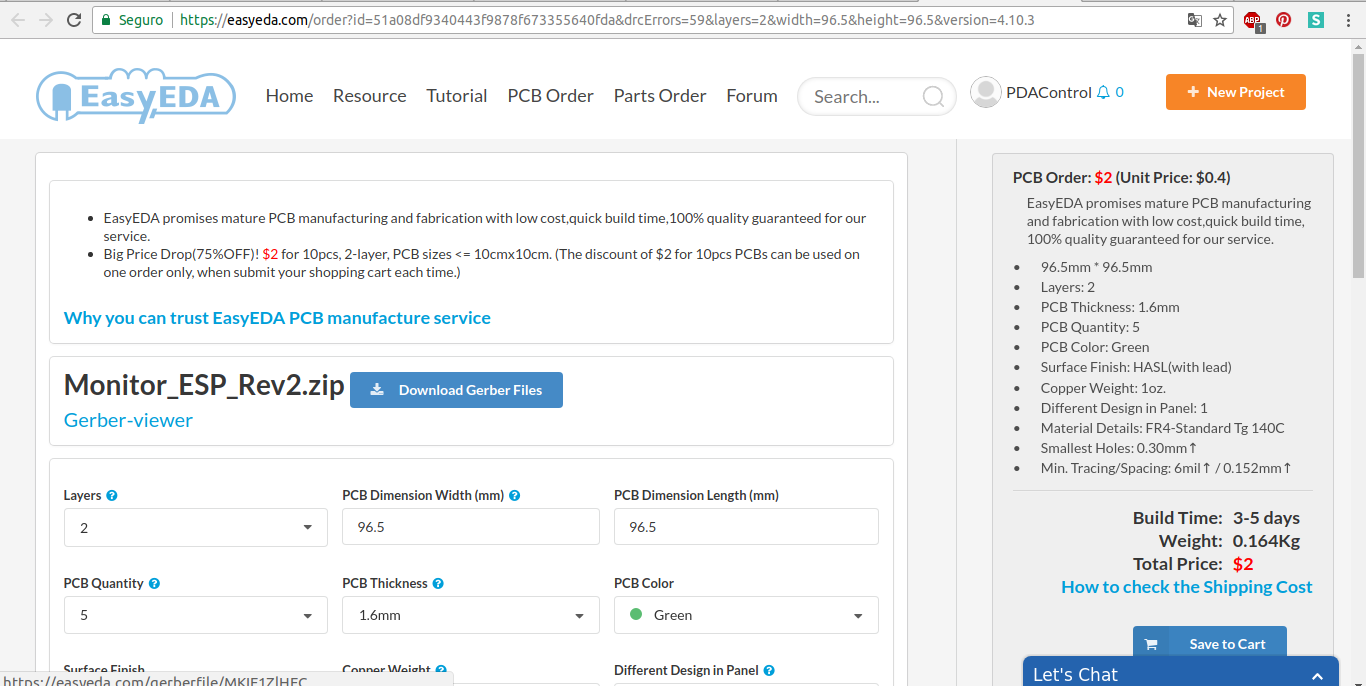Open the PDAControl user avatar
The image size is (1366, 686).
(x=986, y=92)
